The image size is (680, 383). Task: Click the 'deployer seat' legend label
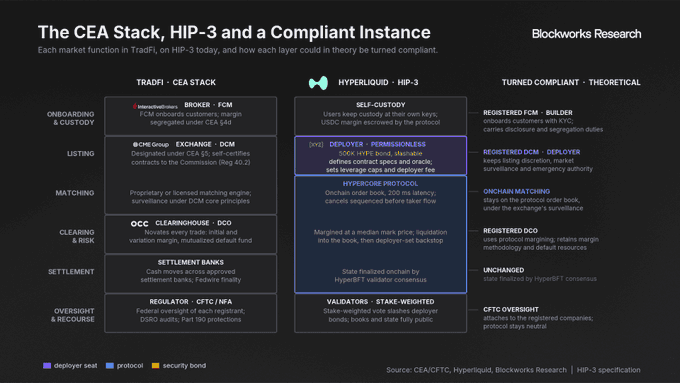(x=75, y=366)
